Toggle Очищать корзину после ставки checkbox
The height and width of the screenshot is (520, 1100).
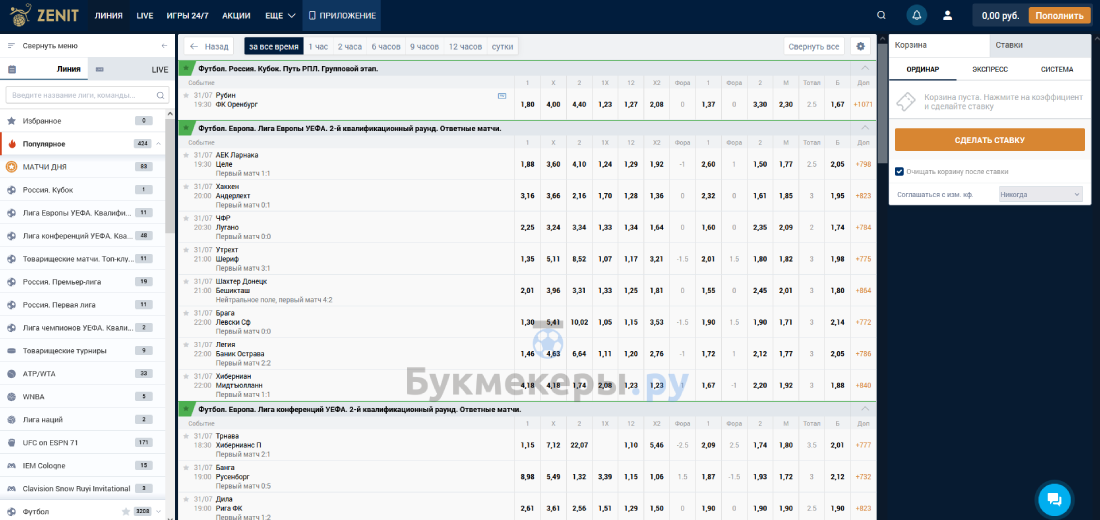point(899,171)
